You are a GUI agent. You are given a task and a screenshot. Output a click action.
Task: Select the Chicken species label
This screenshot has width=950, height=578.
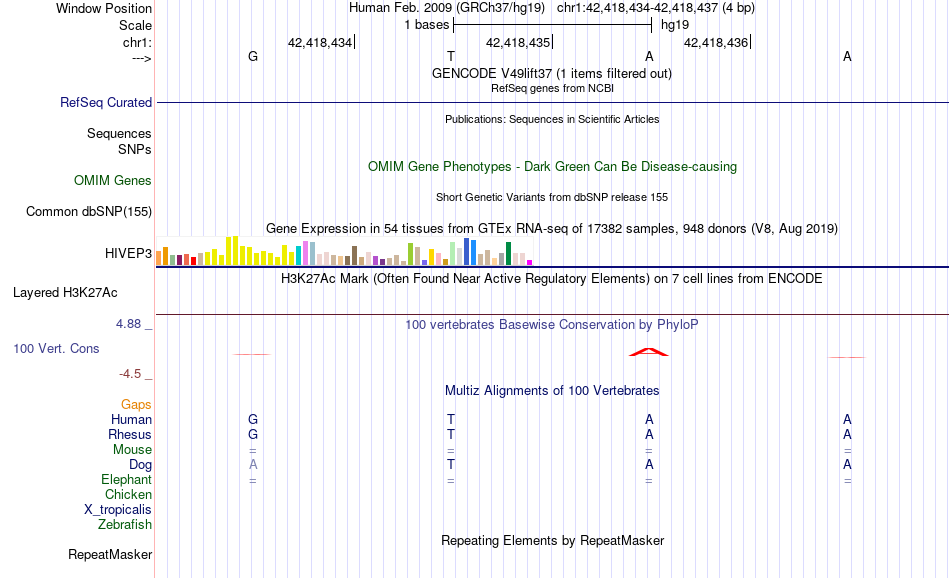[x=128, y=494]
